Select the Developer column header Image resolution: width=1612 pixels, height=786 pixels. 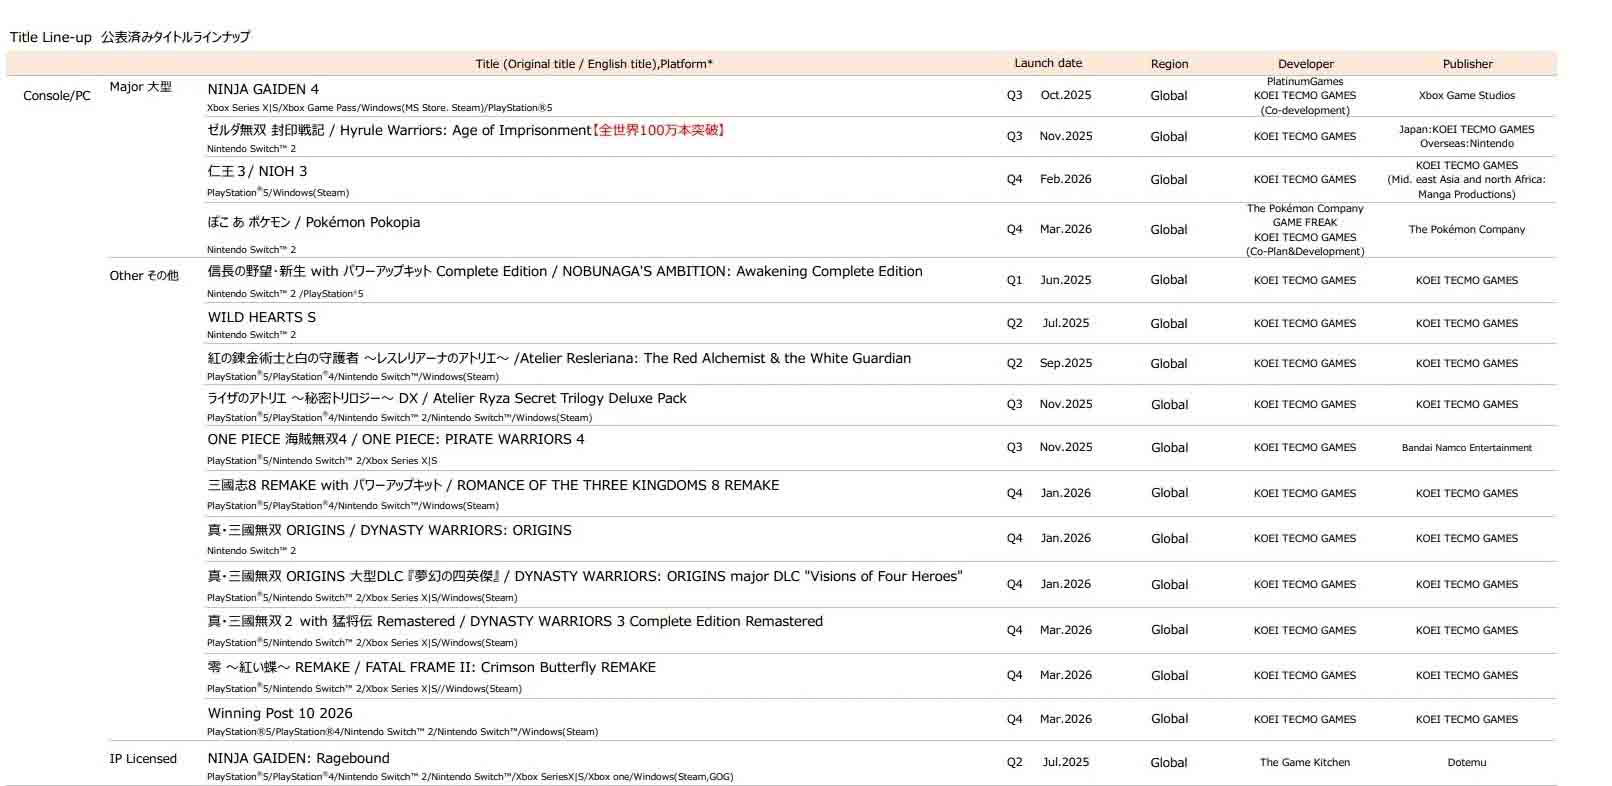click(1305, 64)
